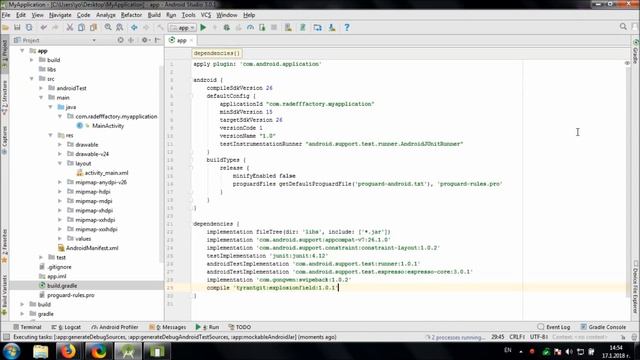Open the Logcat tool tab
This screenshot has width=640, height=360.
66,327
